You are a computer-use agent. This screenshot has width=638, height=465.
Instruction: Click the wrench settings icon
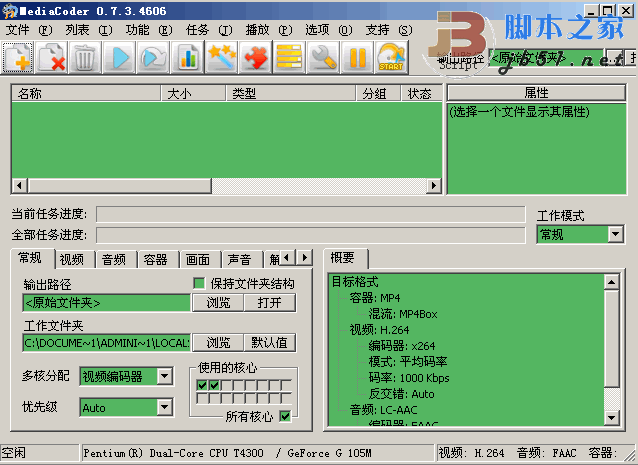tap(323, 57)
